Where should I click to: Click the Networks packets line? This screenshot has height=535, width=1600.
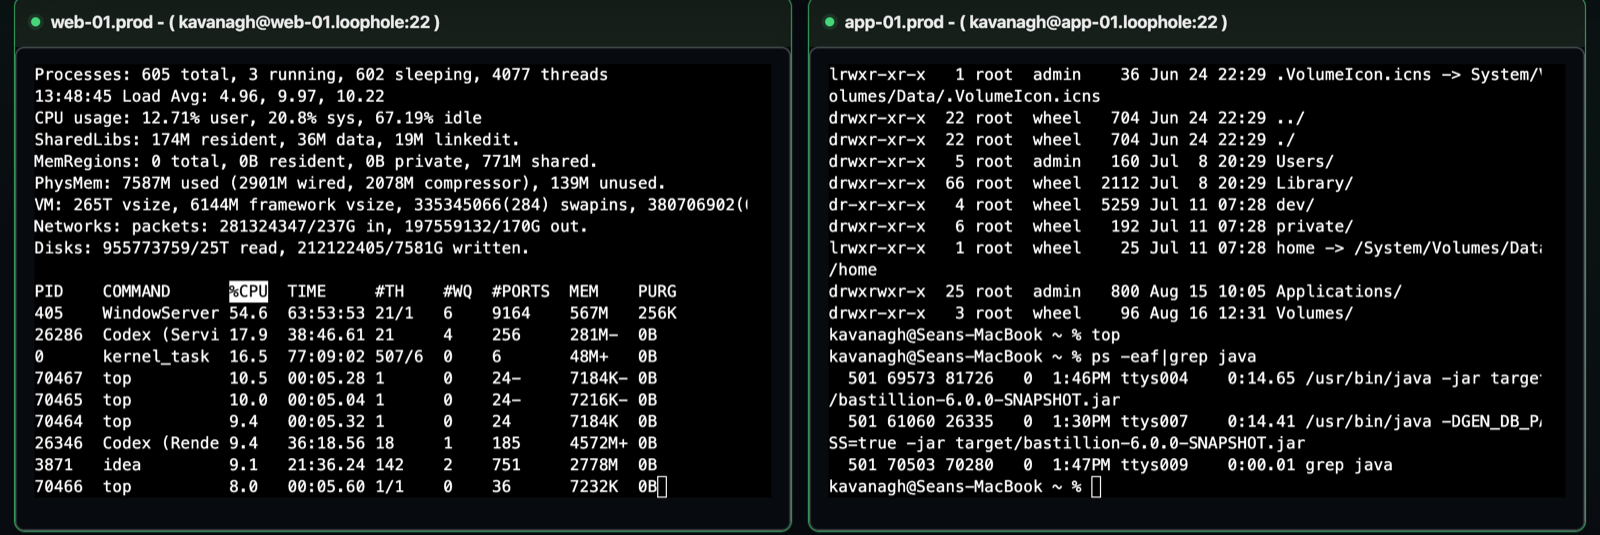[x=311, y=226]
